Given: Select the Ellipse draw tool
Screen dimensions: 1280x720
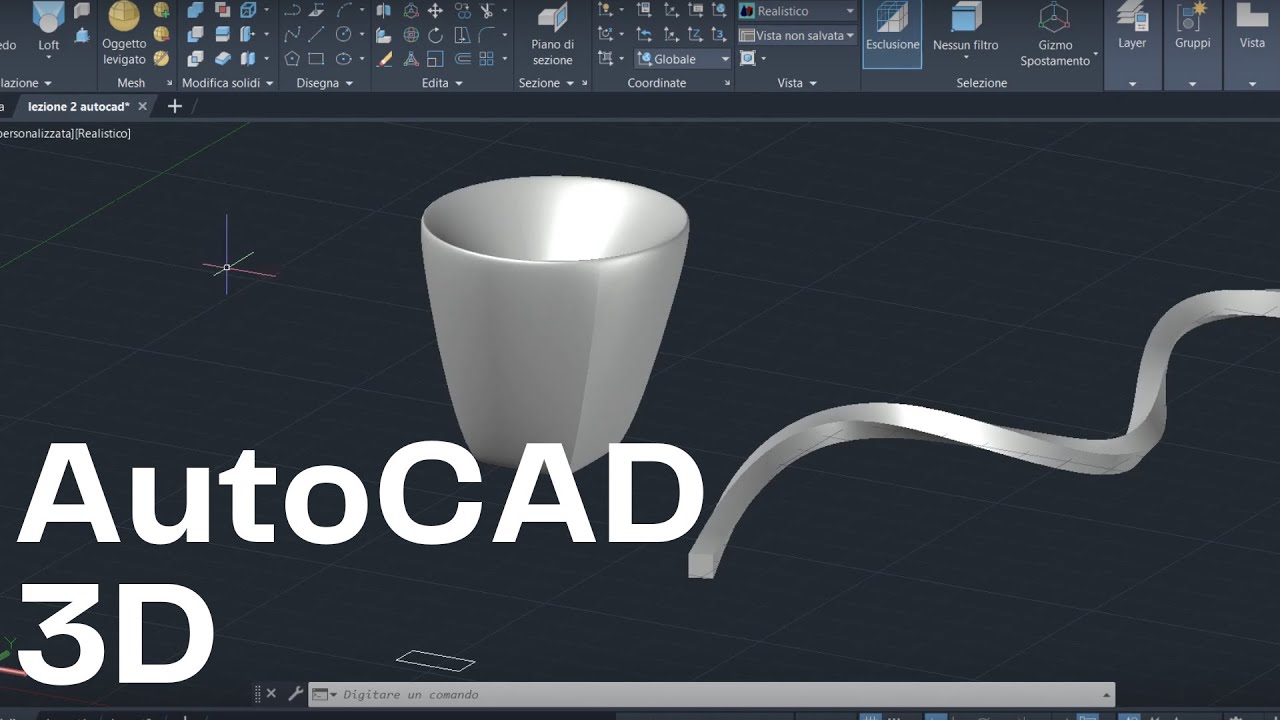Looking at the screenshot, I should (343, 59).
